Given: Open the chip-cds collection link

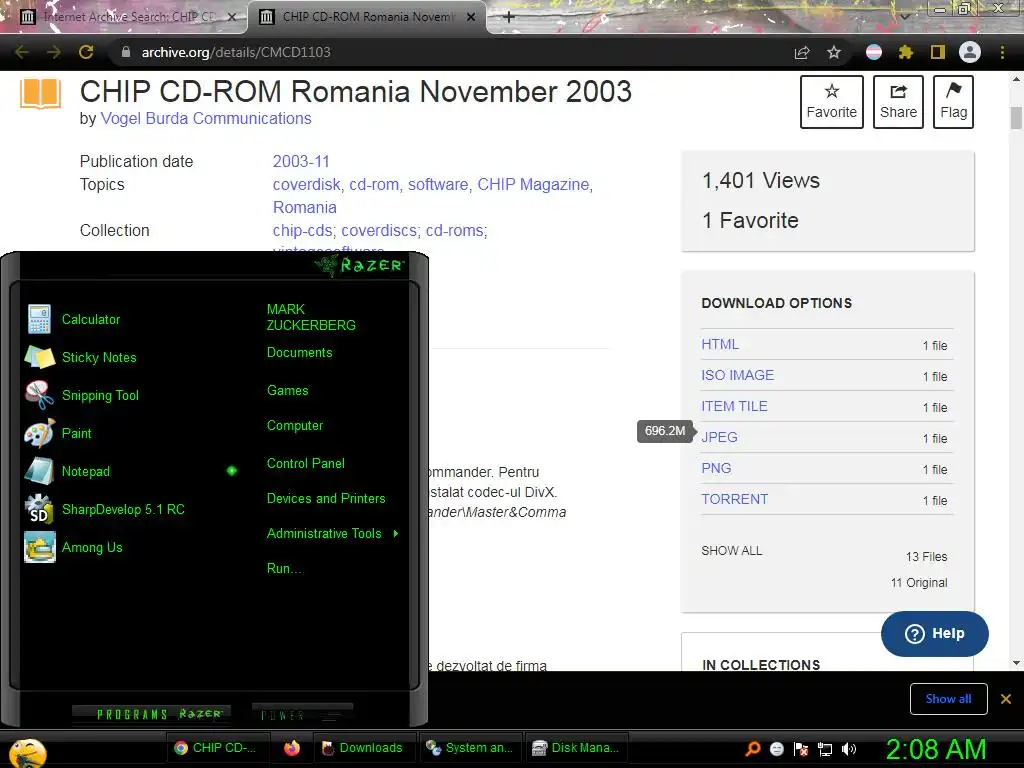Looking at the screenshot, I should coord(302,231).
